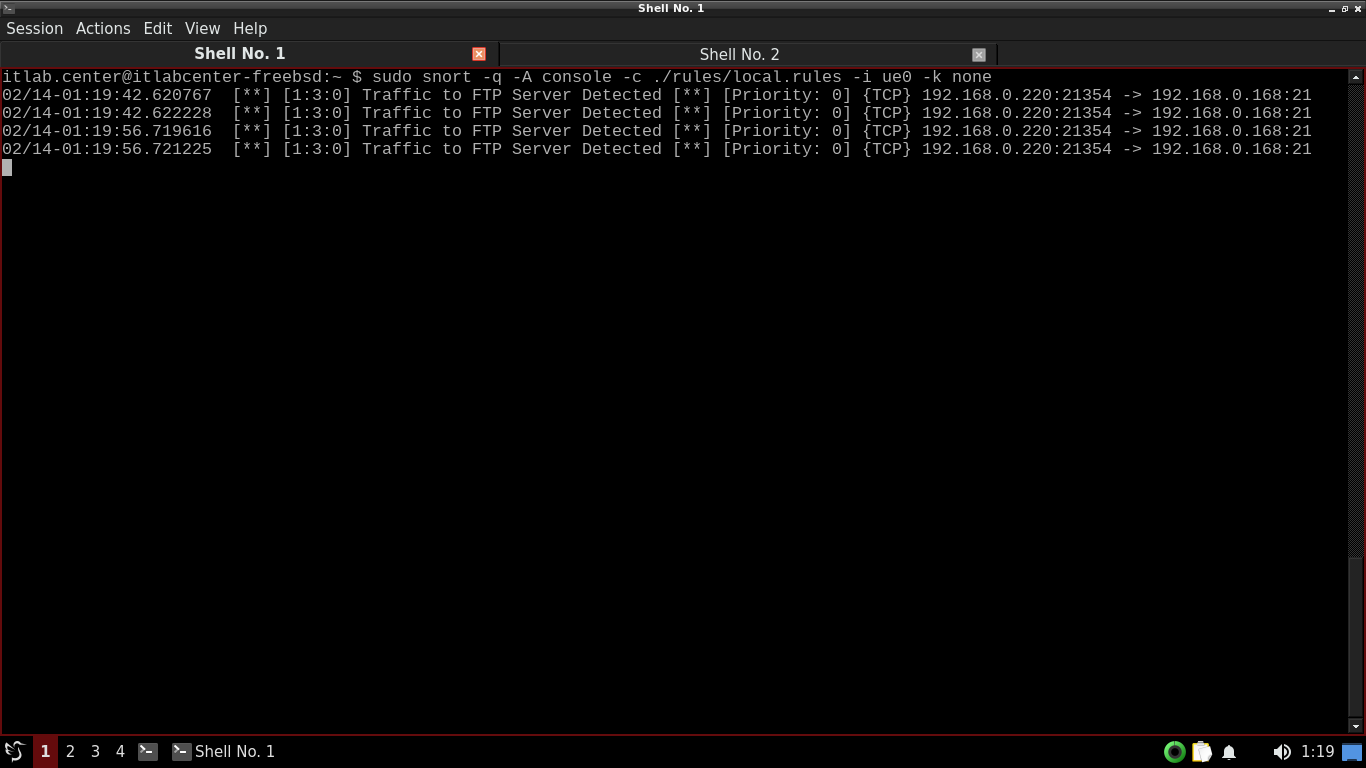Open the View menu

202,28
